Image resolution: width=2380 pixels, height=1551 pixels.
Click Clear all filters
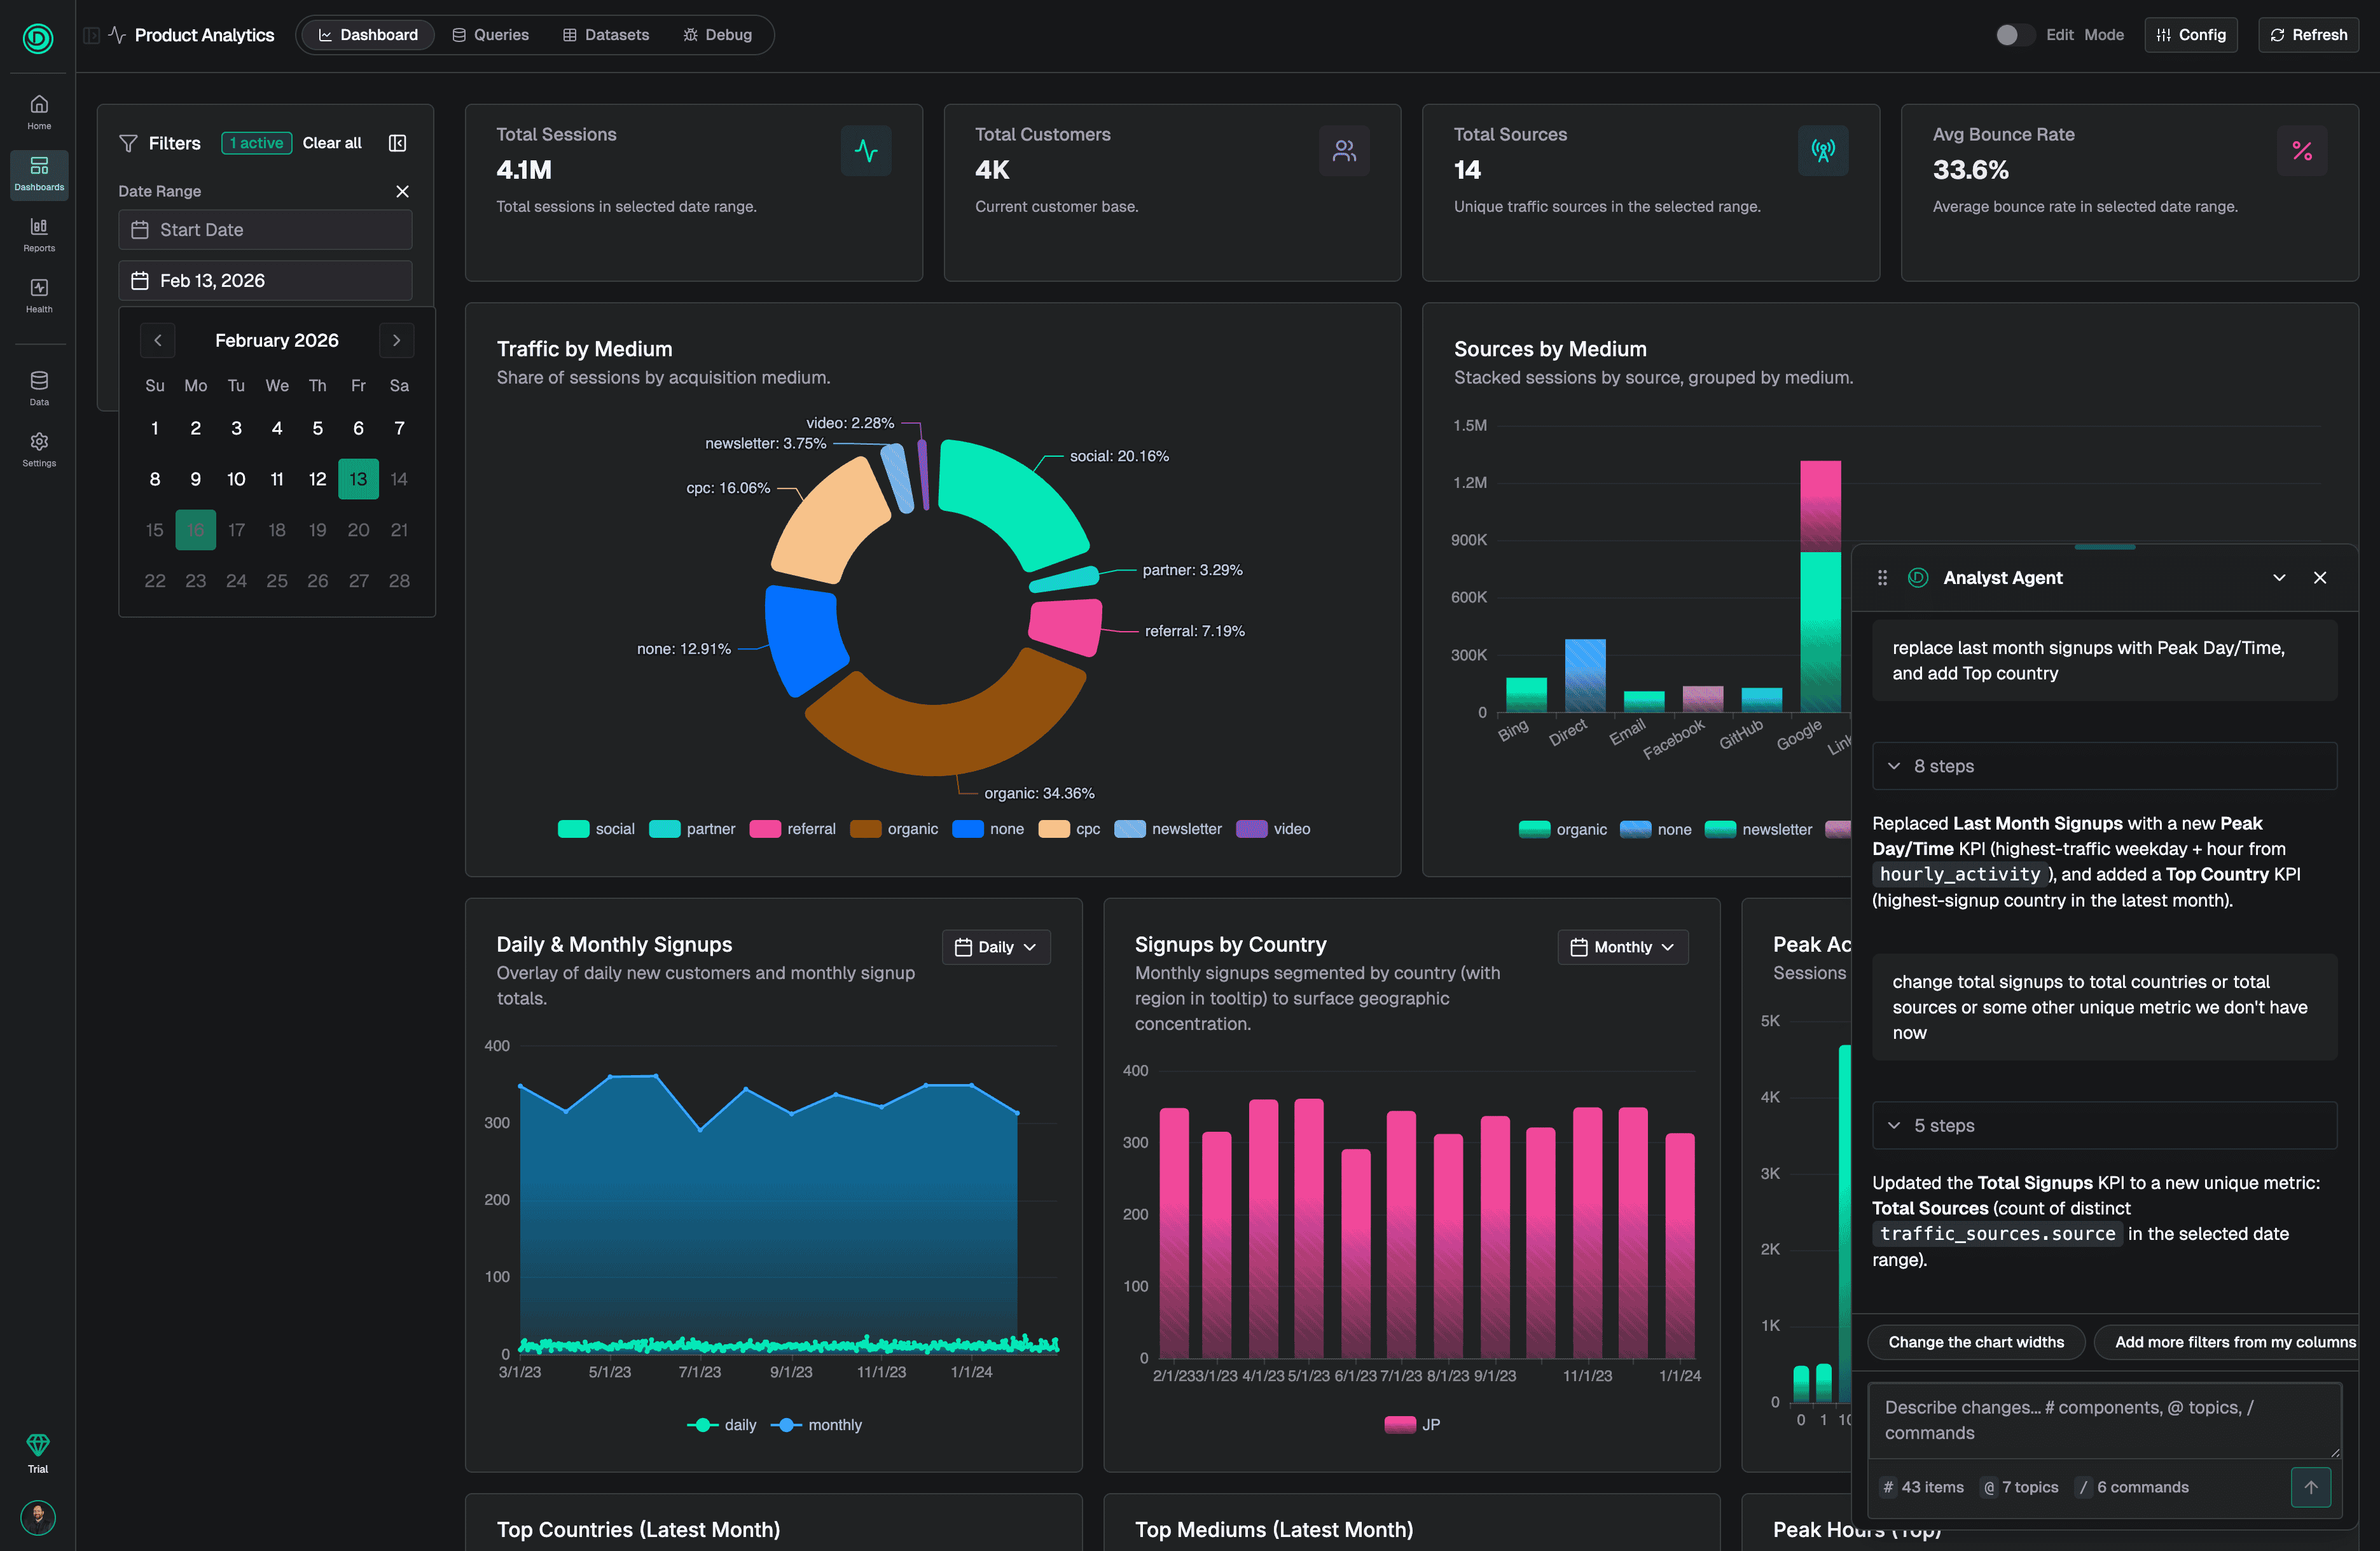(x=332, y=143)
